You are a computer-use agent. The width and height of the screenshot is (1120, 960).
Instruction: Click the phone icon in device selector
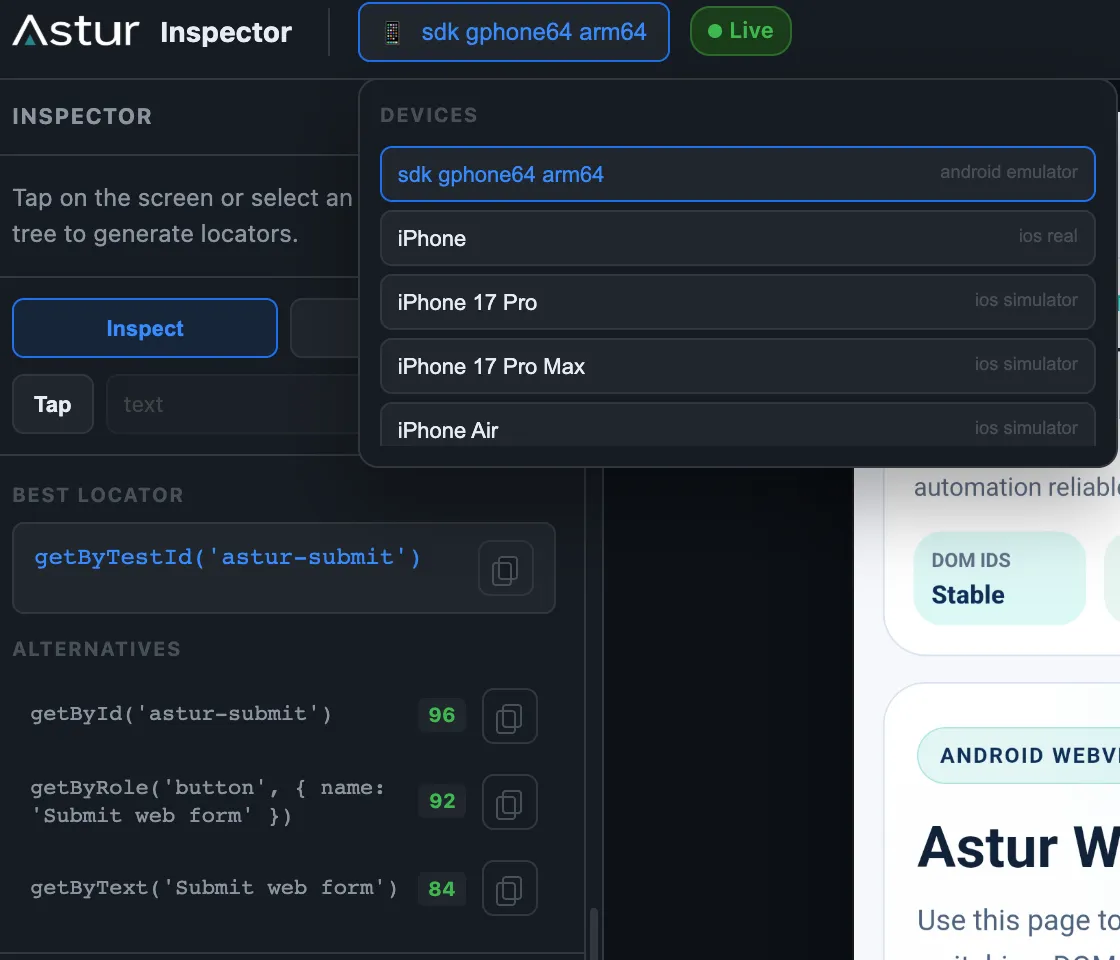392,32
